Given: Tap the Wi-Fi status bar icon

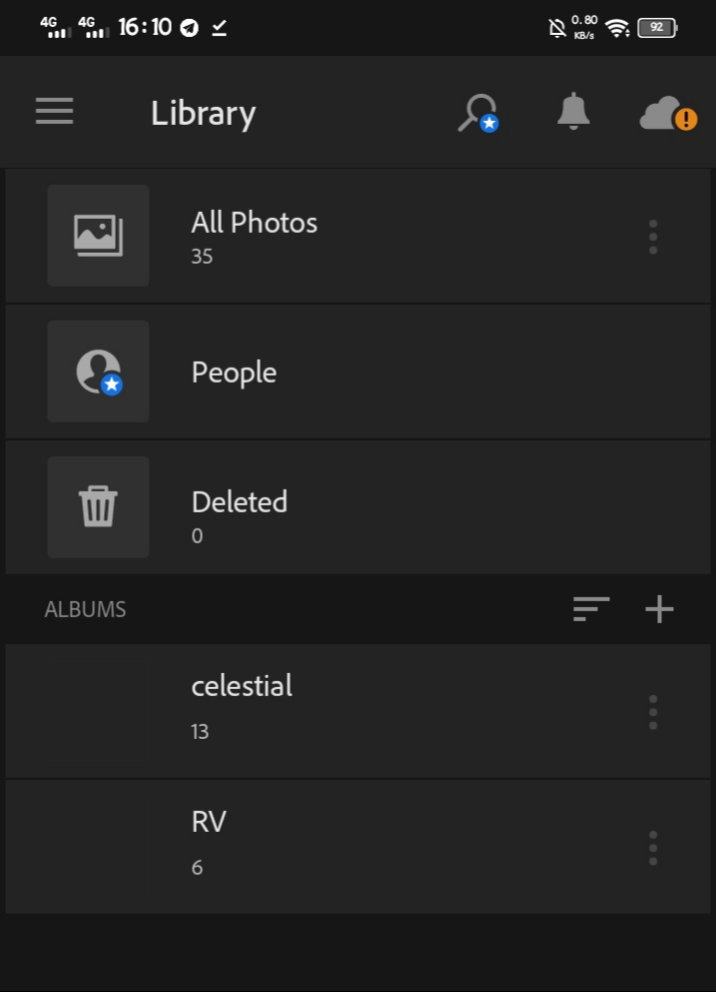Looking at the screenshot, I should click(617, 28).
